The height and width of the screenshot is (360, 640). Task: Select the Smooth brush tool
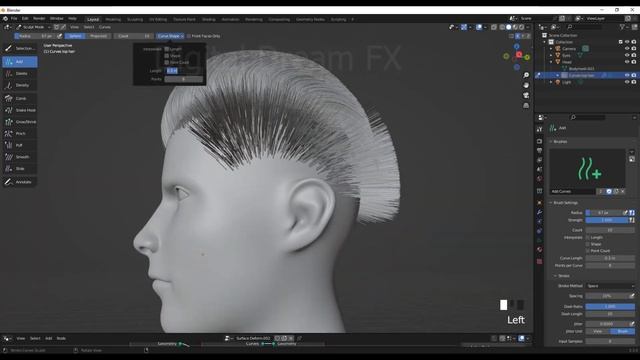20,157
